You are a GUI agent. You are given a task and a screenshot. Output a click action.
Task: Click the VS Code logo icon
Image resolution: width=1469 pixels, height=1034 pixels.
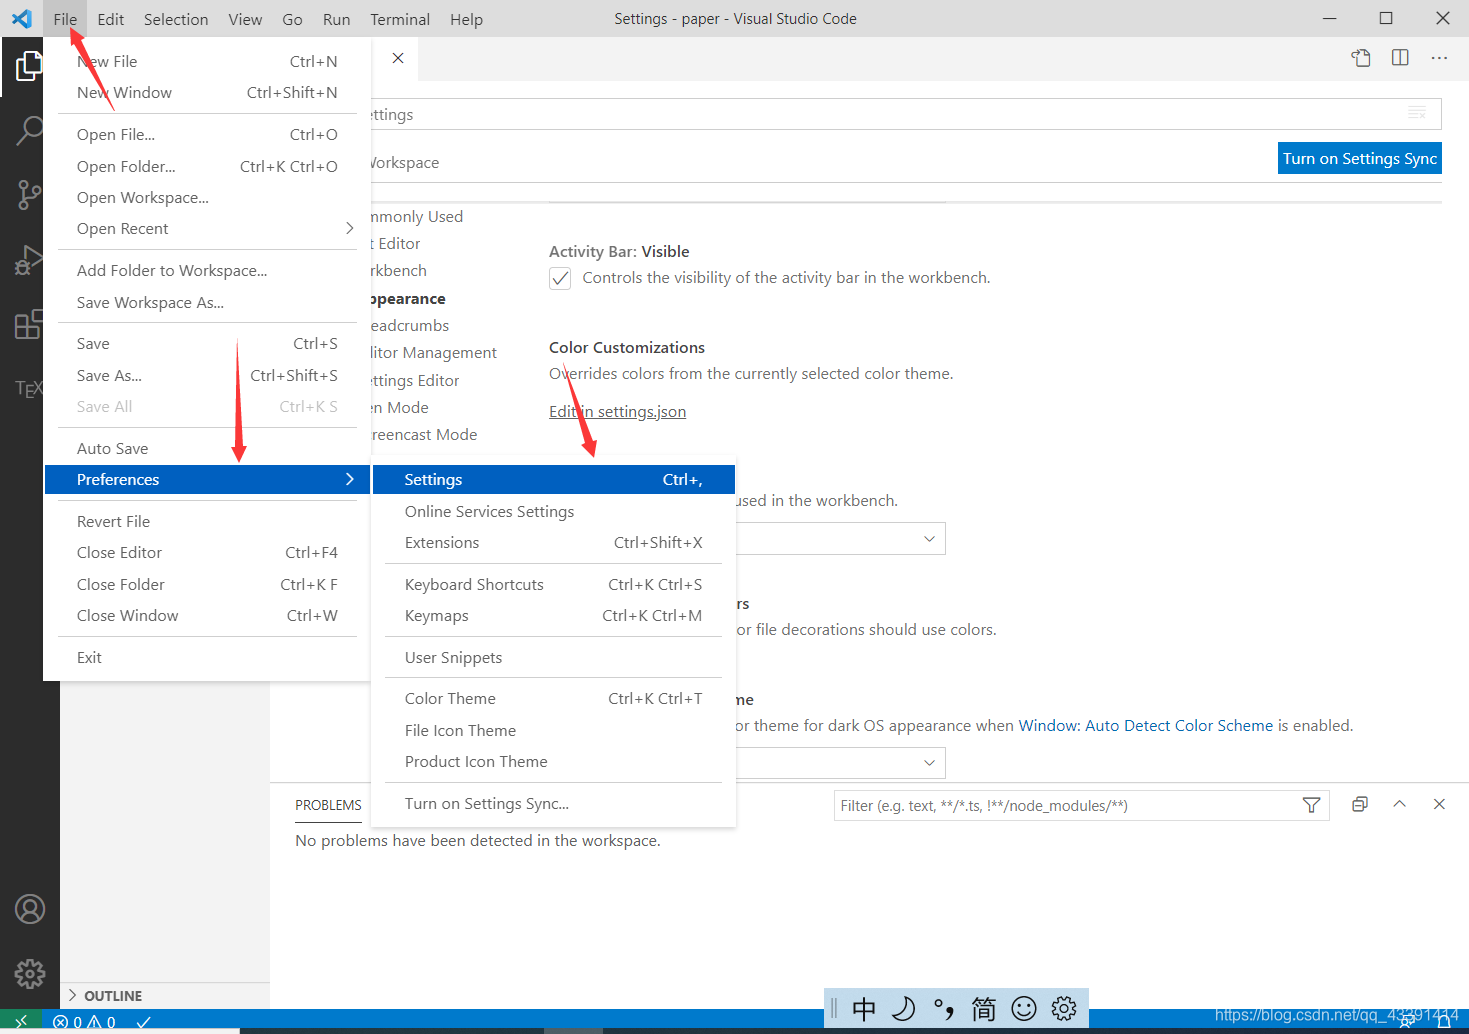22,19
